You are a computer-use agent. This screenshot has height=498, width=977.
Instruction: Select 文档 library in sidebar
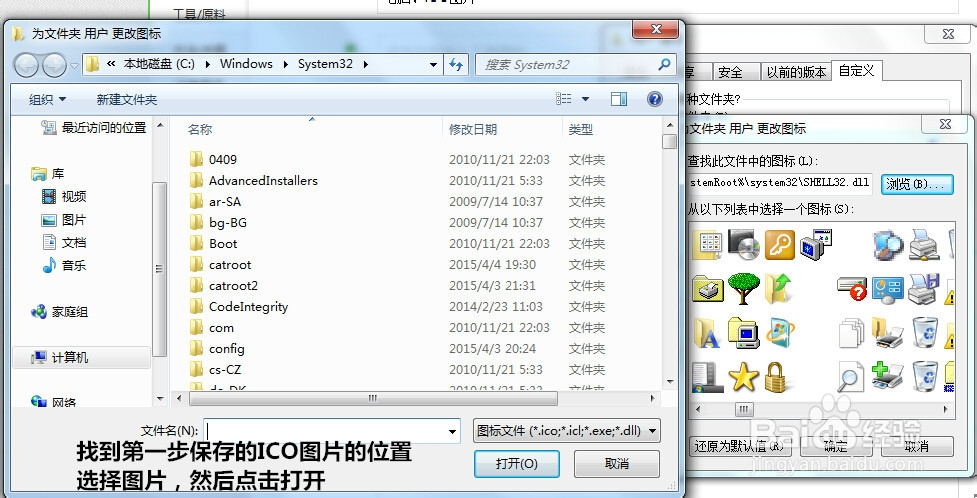click(64, 242)
